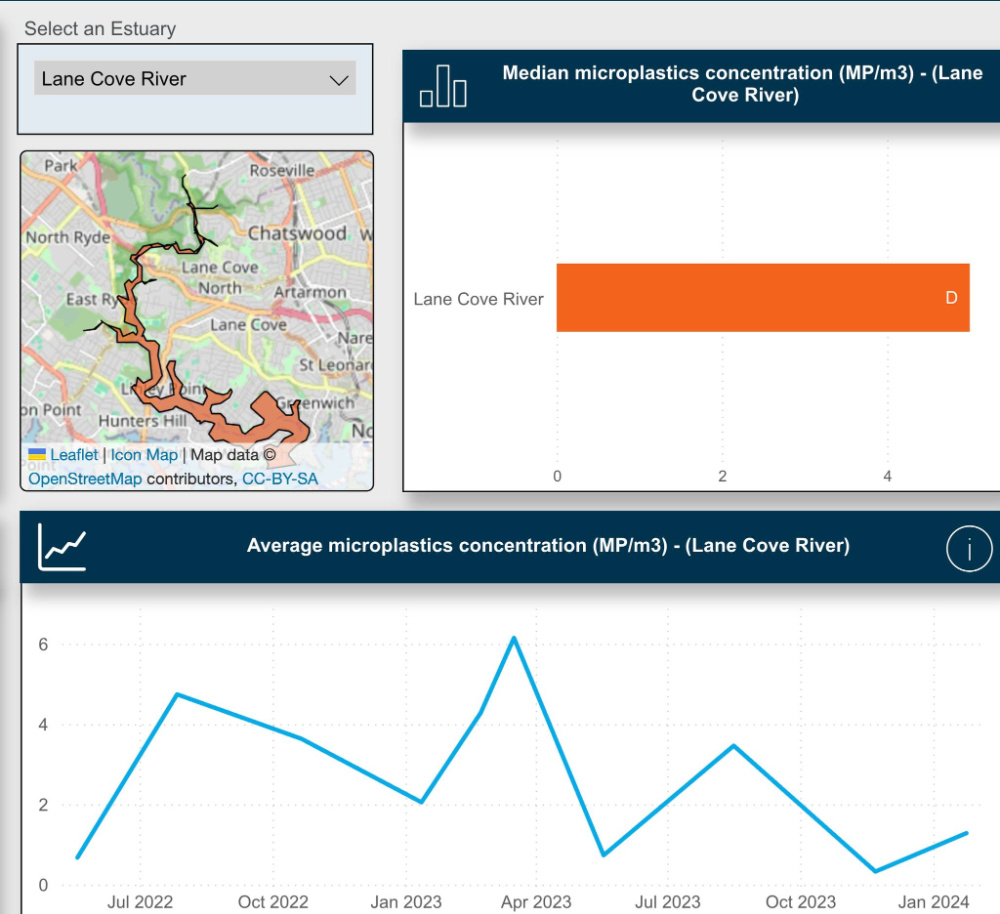Click the Lane Cove River bar axis label

click(478, 299)
